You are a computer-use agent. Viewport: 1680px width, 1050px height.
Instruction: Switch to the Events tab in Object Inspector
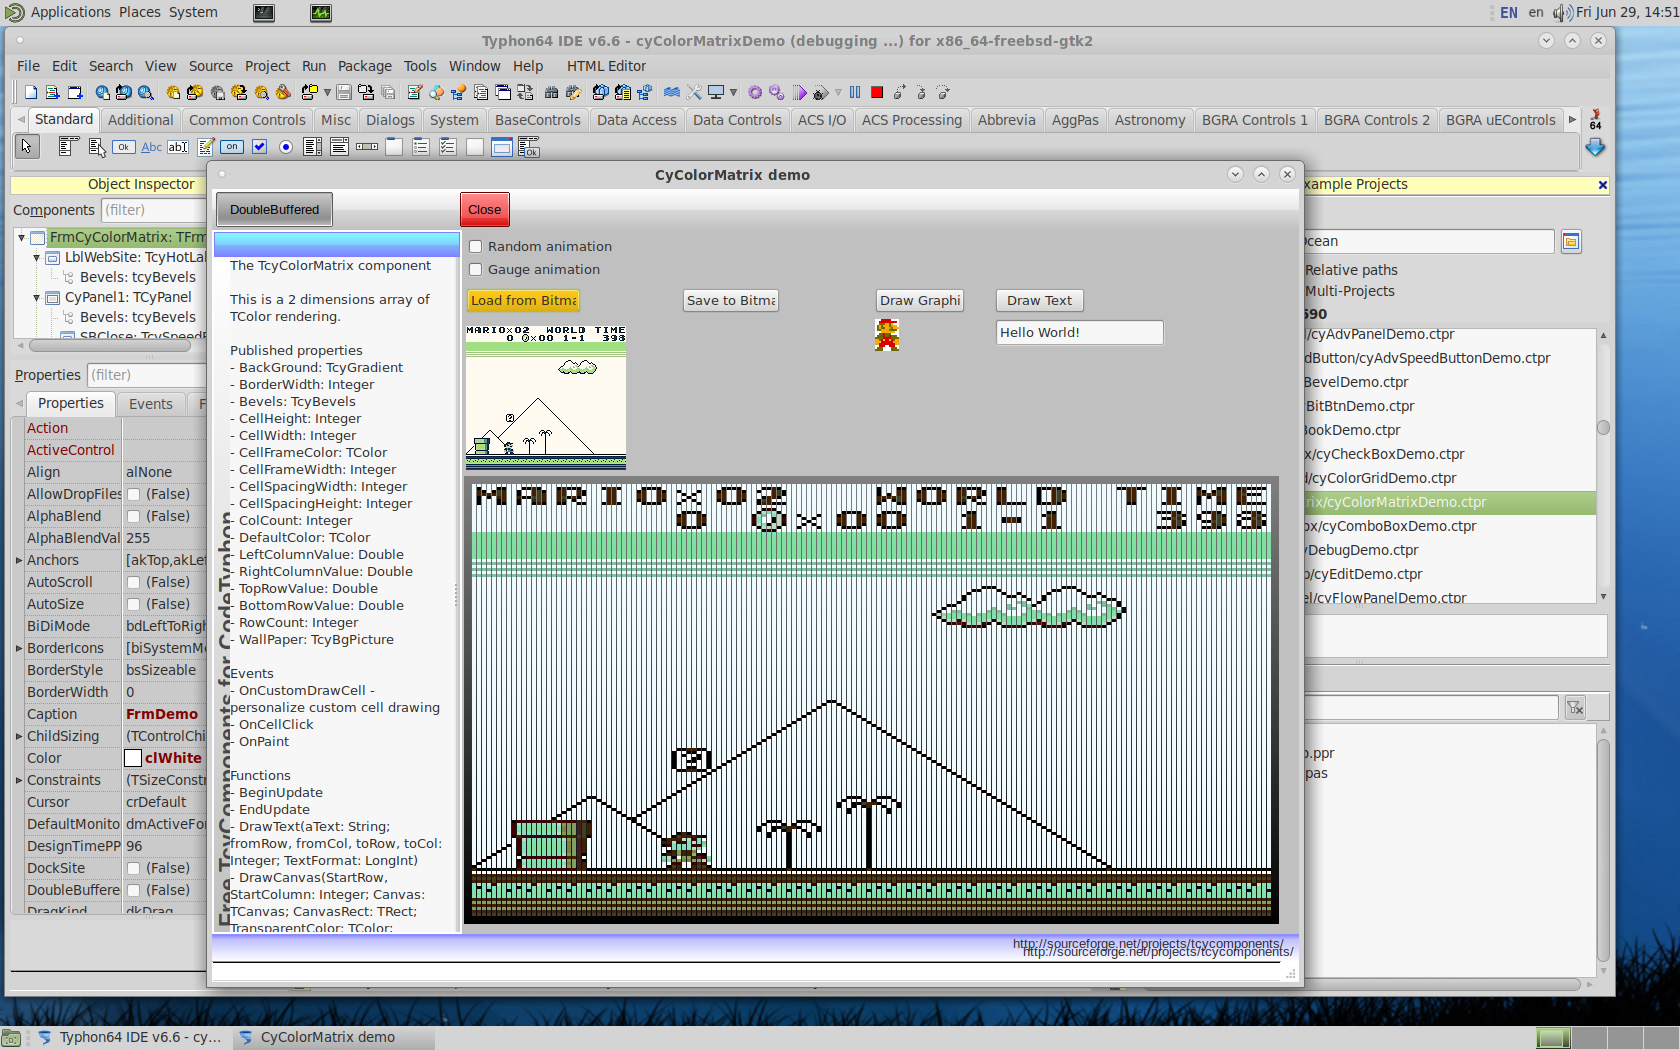151,403
